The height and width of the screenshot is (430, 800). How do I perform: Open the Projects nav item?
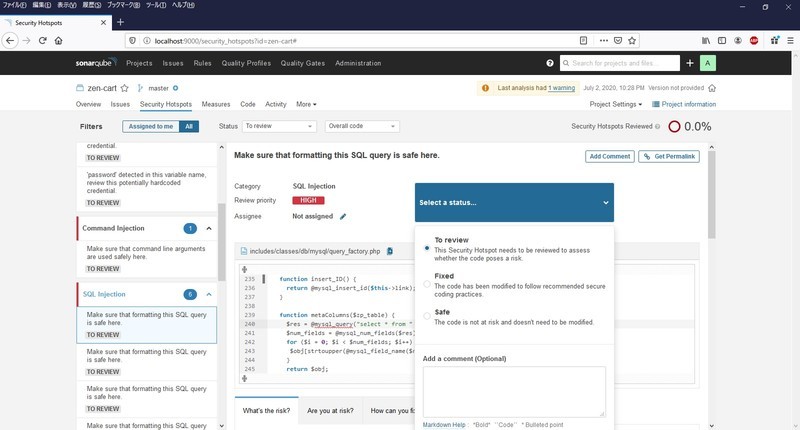coord(139,63)
